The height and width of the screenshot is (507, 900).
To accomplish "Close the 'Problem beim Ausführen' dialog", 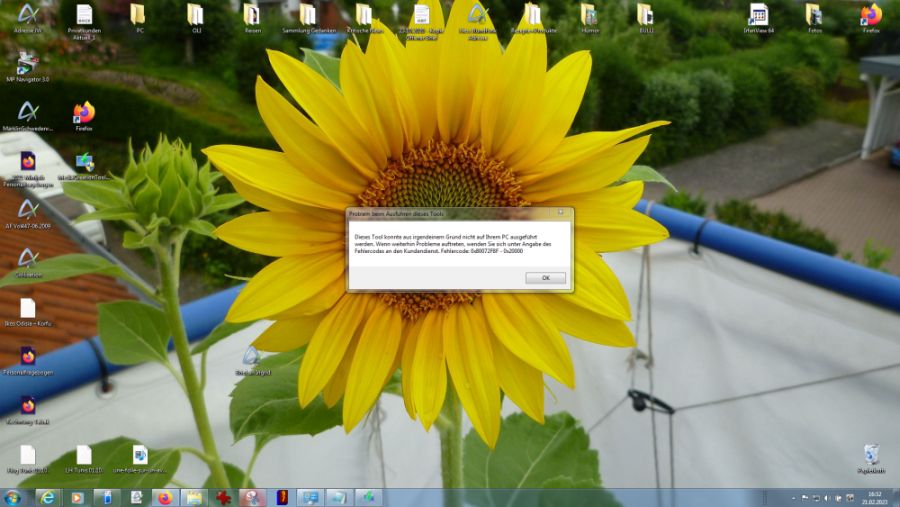I will 560,213.
